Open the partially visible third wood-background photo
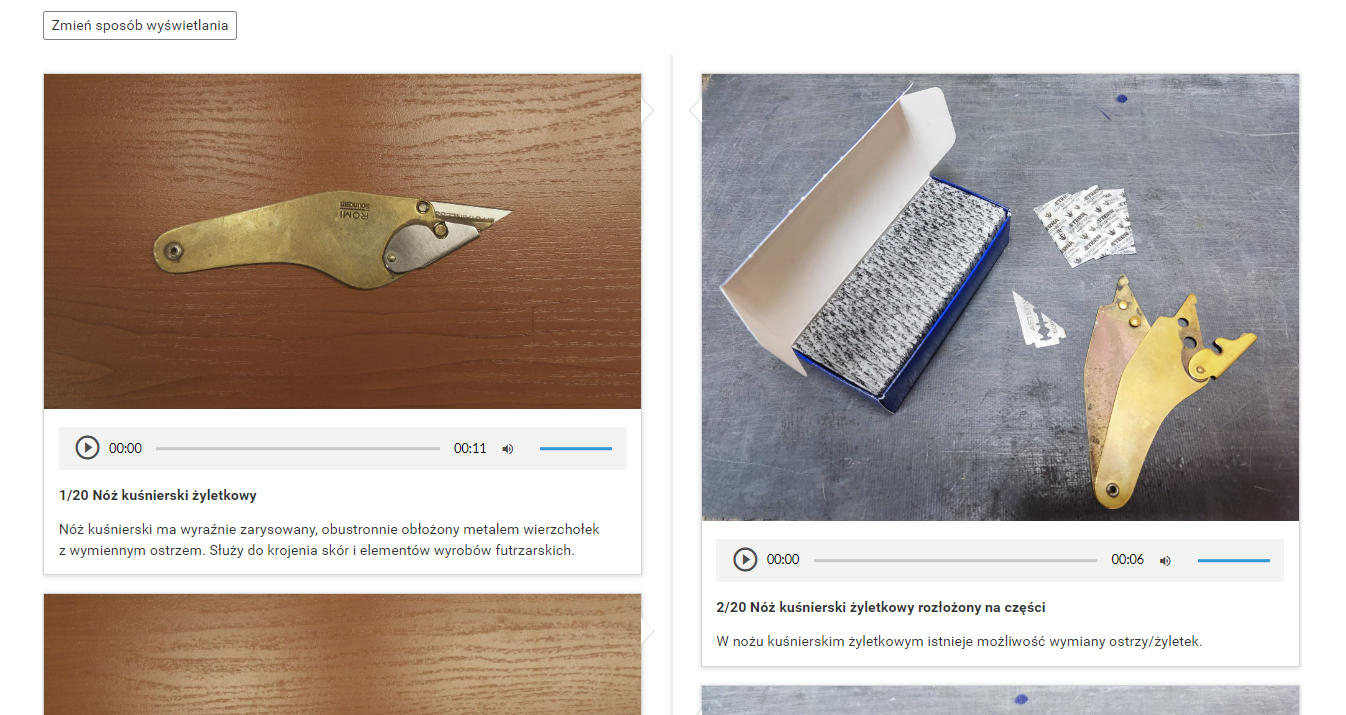This screenshot has width=1346, height=715. (x=342, y=655)
